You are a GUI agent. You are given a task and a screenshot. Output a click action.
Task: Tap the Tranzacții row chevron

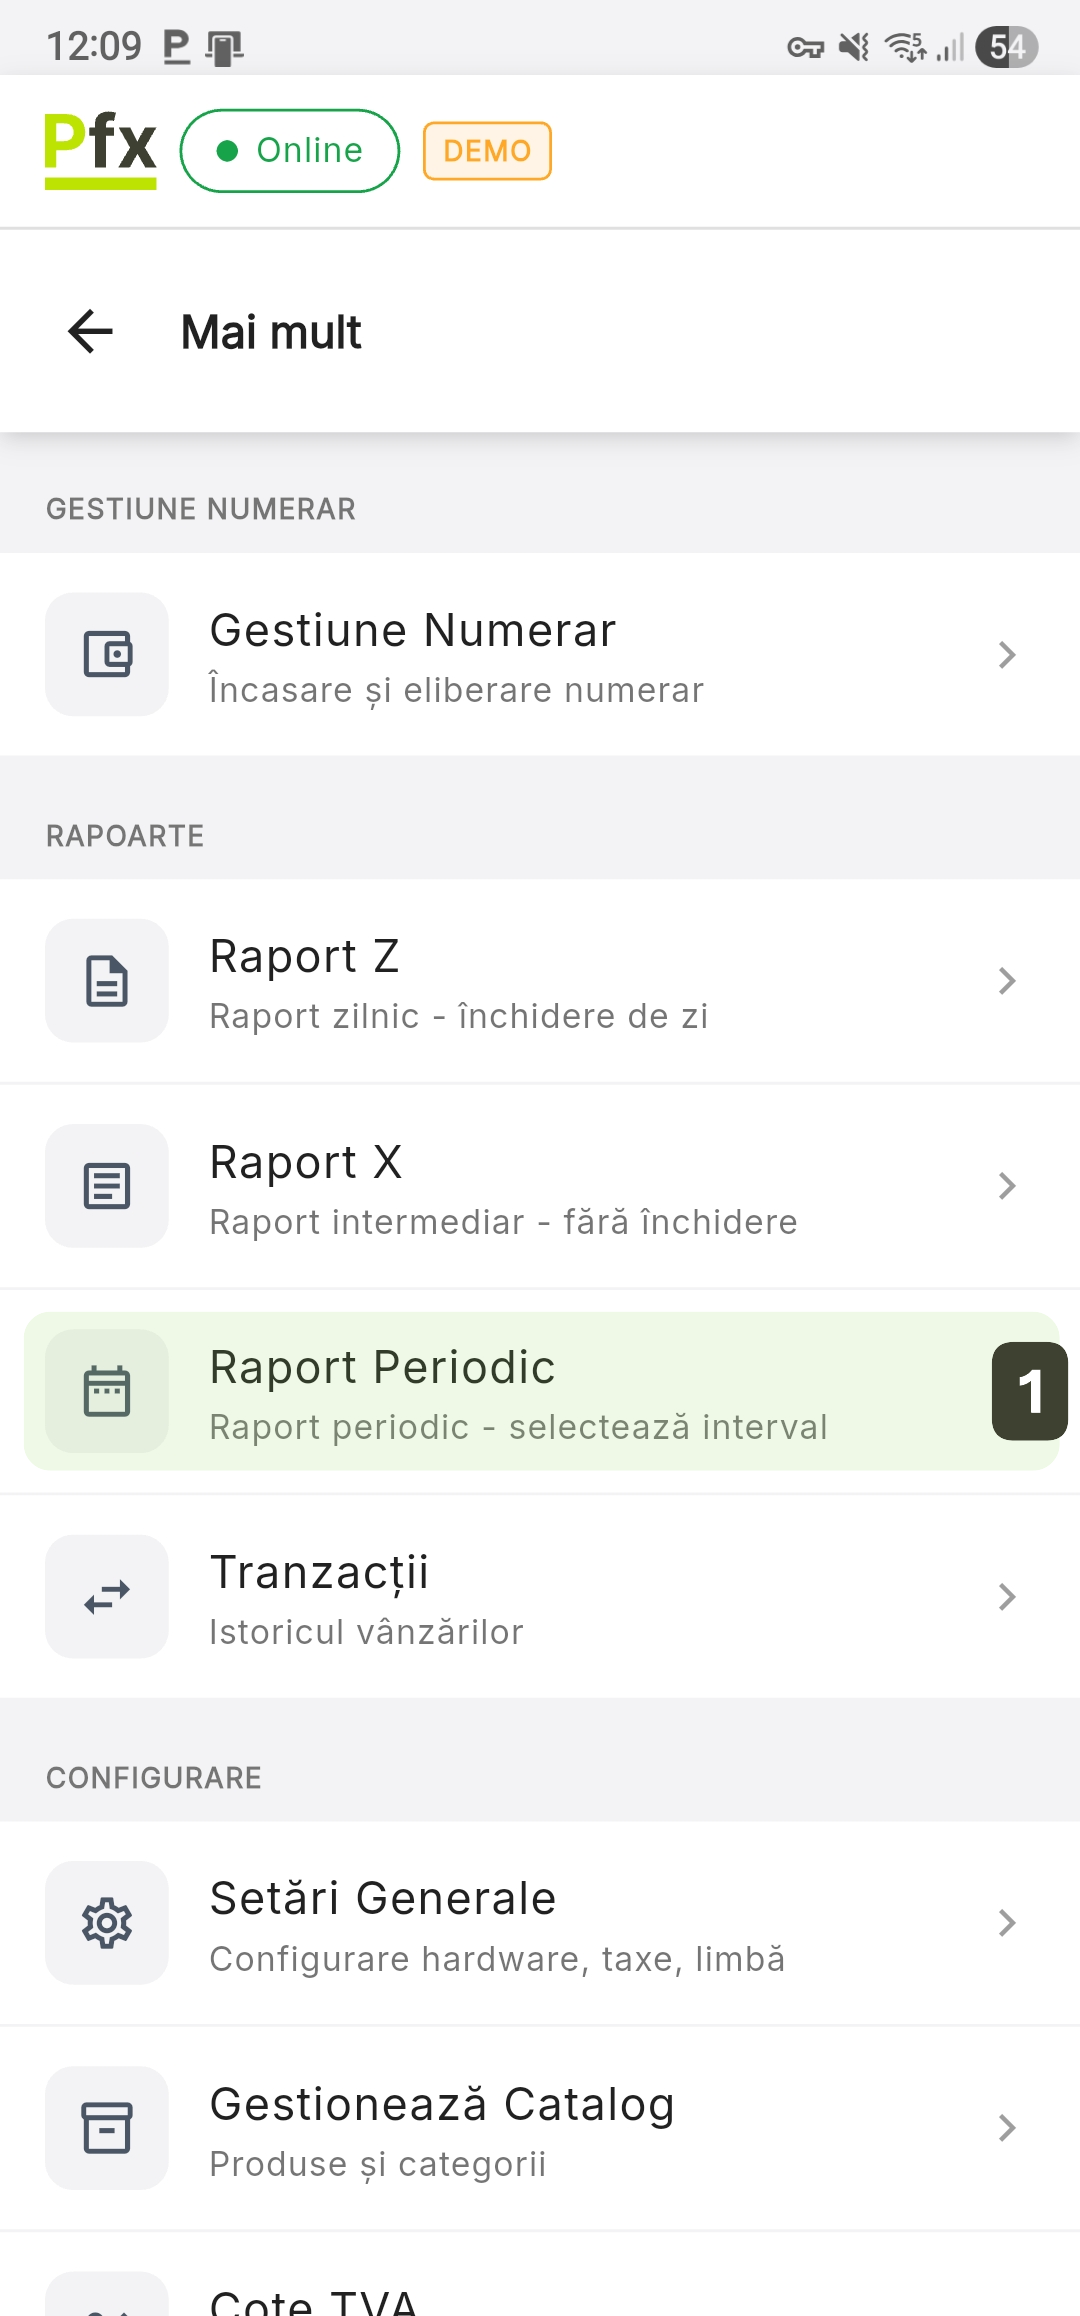click(1007, 1597)
